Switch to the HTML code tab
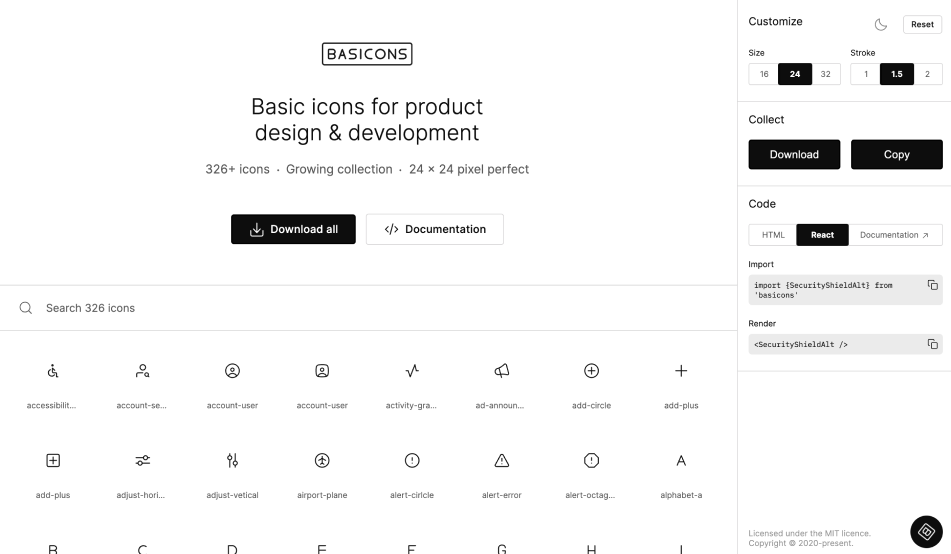This screenshot has width=951, height=554. pos(773,235)
